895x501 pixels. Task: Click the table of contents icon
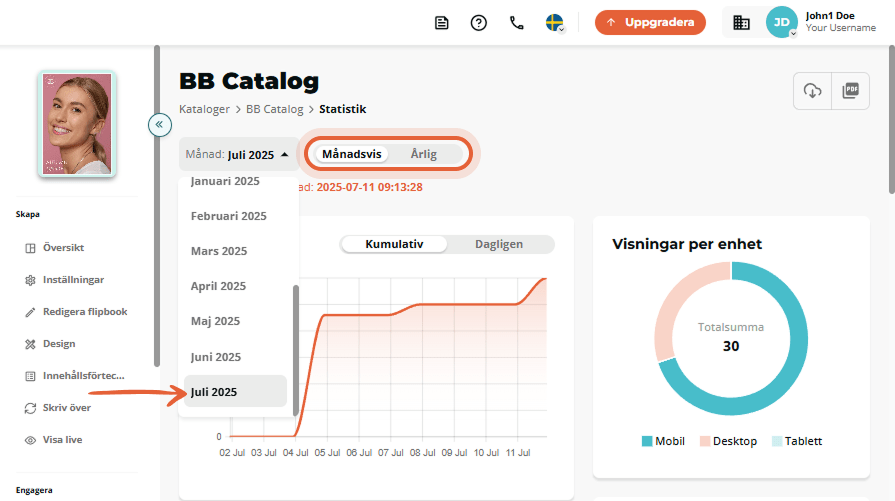(30, 376)
